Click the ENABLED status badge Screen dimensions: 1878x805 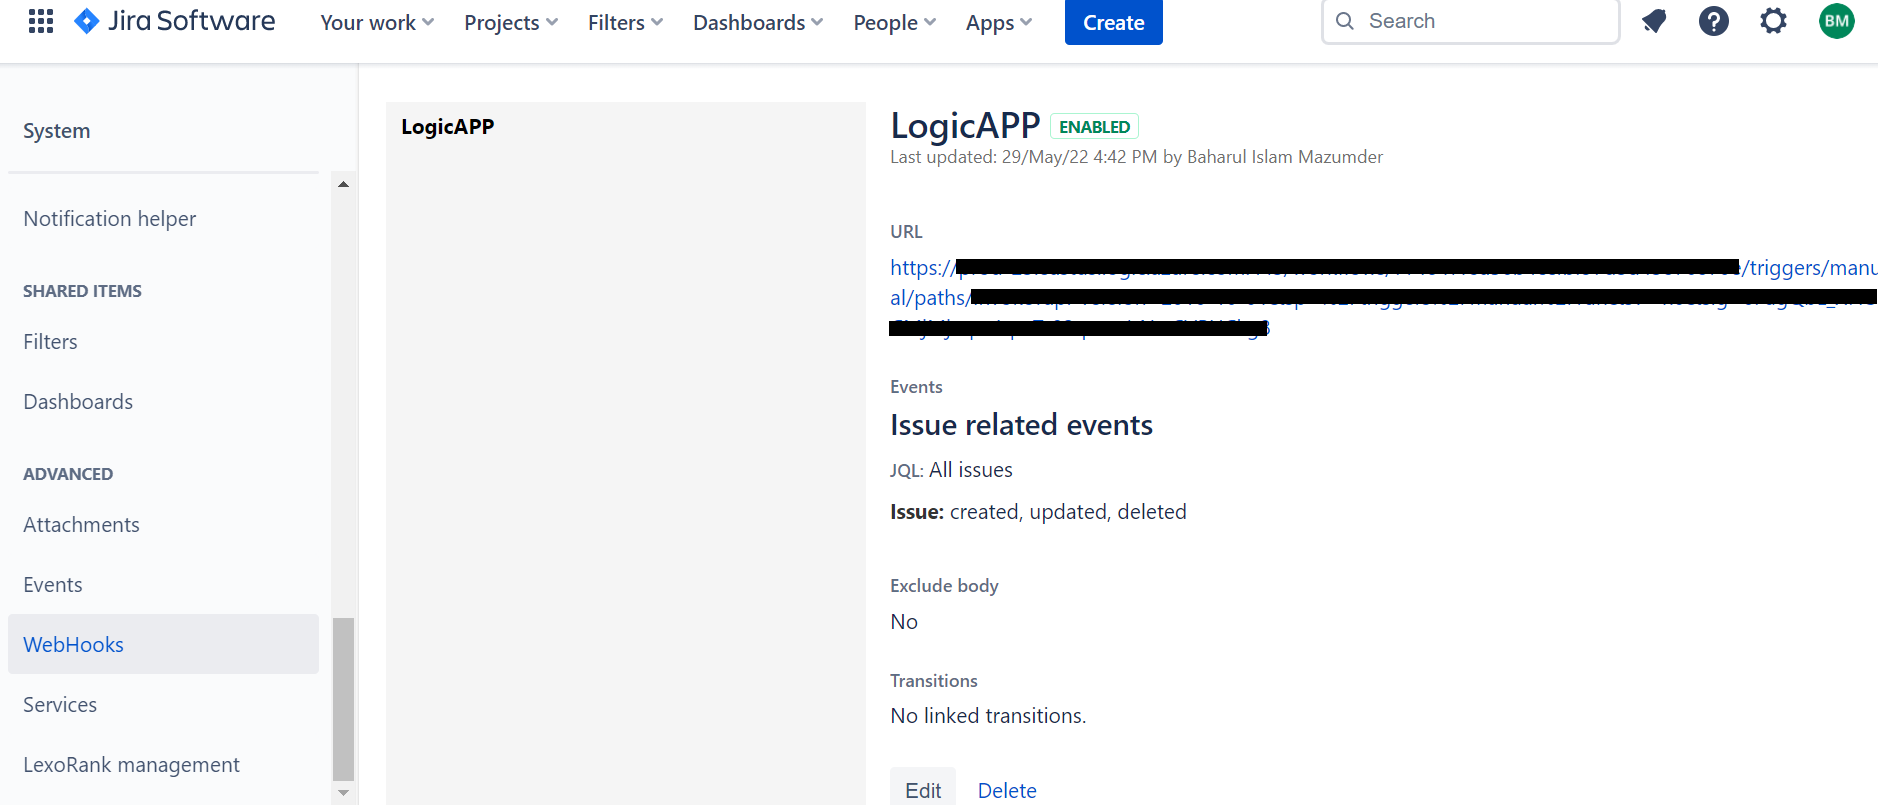tap(1094, 127)
